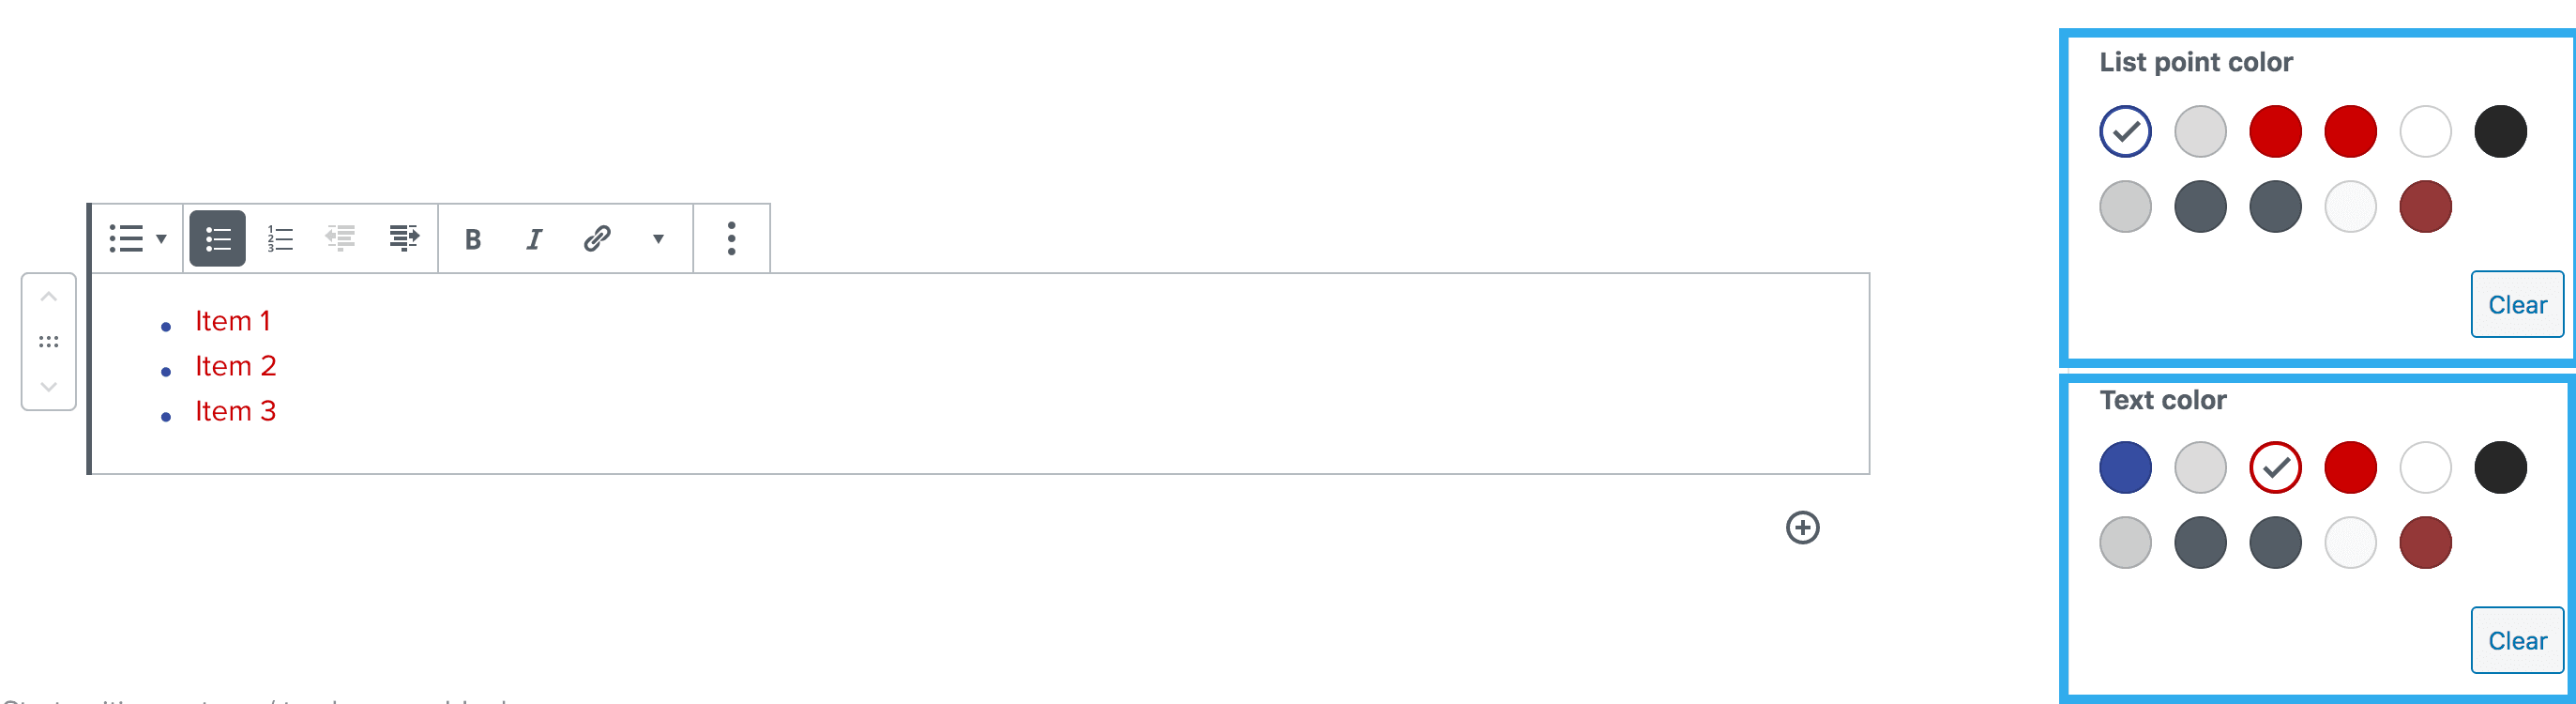
Task: Indent the list item
Action: tap(404, 238)
